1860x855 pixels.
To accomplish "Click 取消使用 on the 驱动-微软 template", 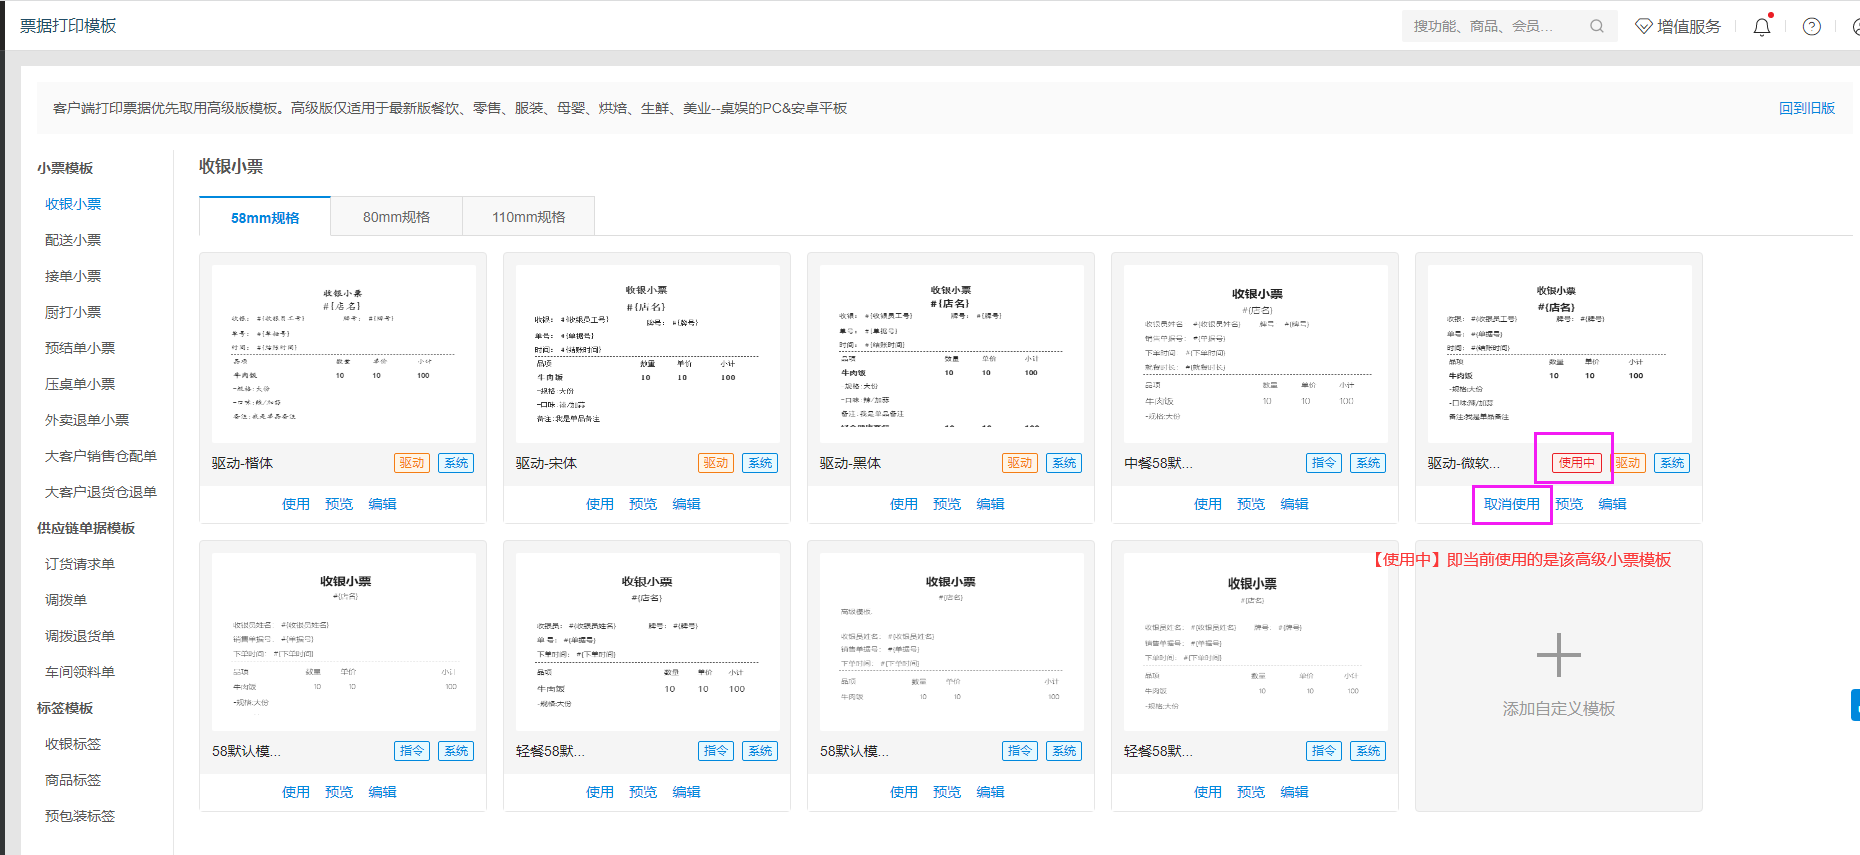I will [x=1511, y=504].
